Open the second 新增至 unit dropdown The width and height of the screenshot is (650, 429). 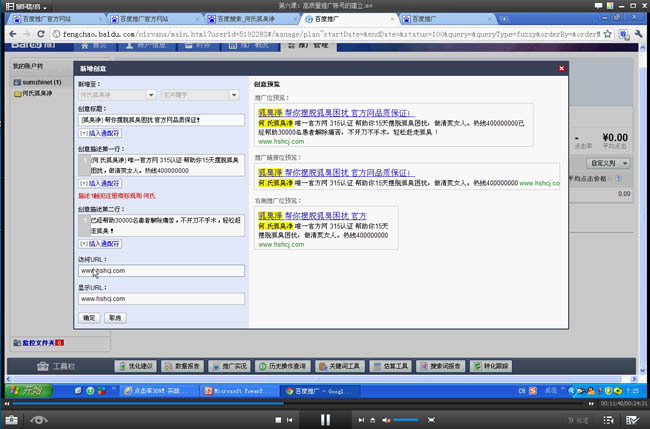coord(200,95)
